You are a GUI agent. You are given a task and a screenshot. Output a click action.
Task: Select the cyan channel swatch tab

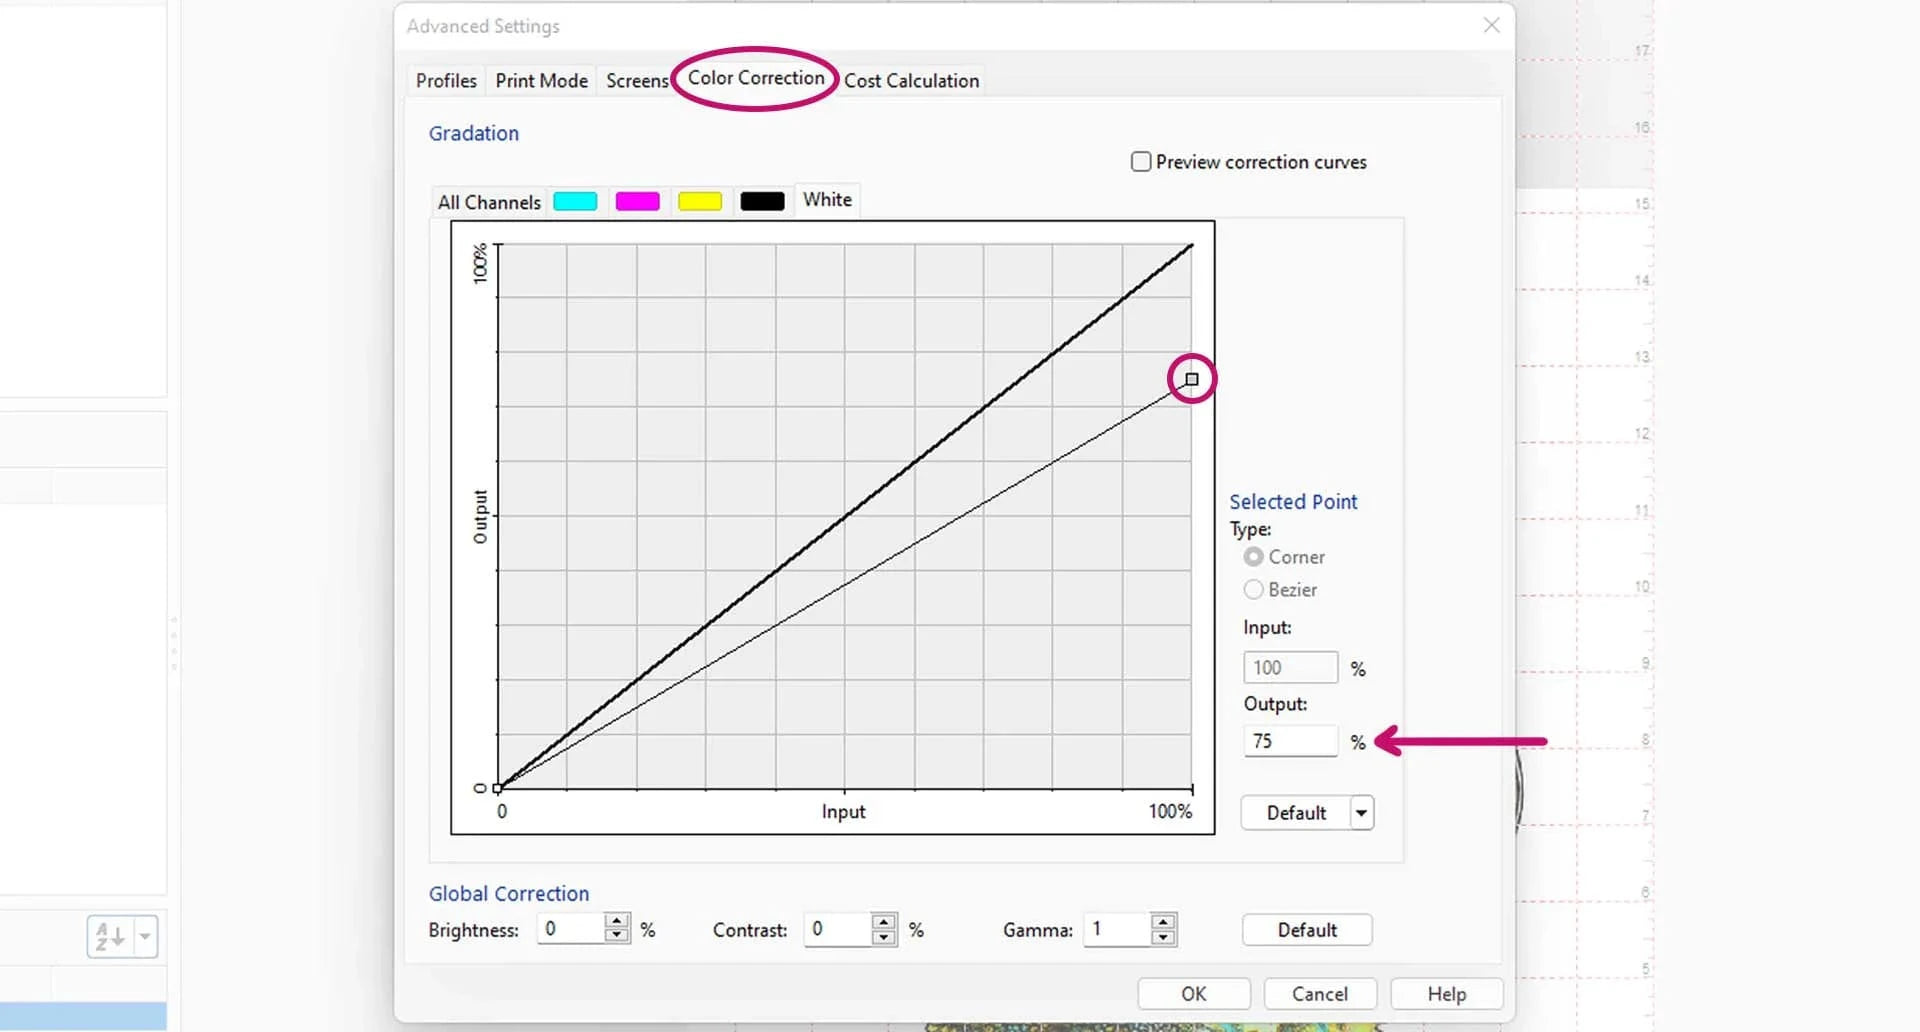point(575,201)
